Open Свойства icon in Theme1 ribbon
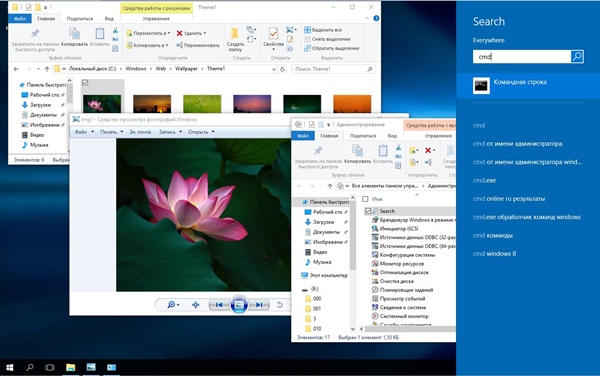 point(273,34)
